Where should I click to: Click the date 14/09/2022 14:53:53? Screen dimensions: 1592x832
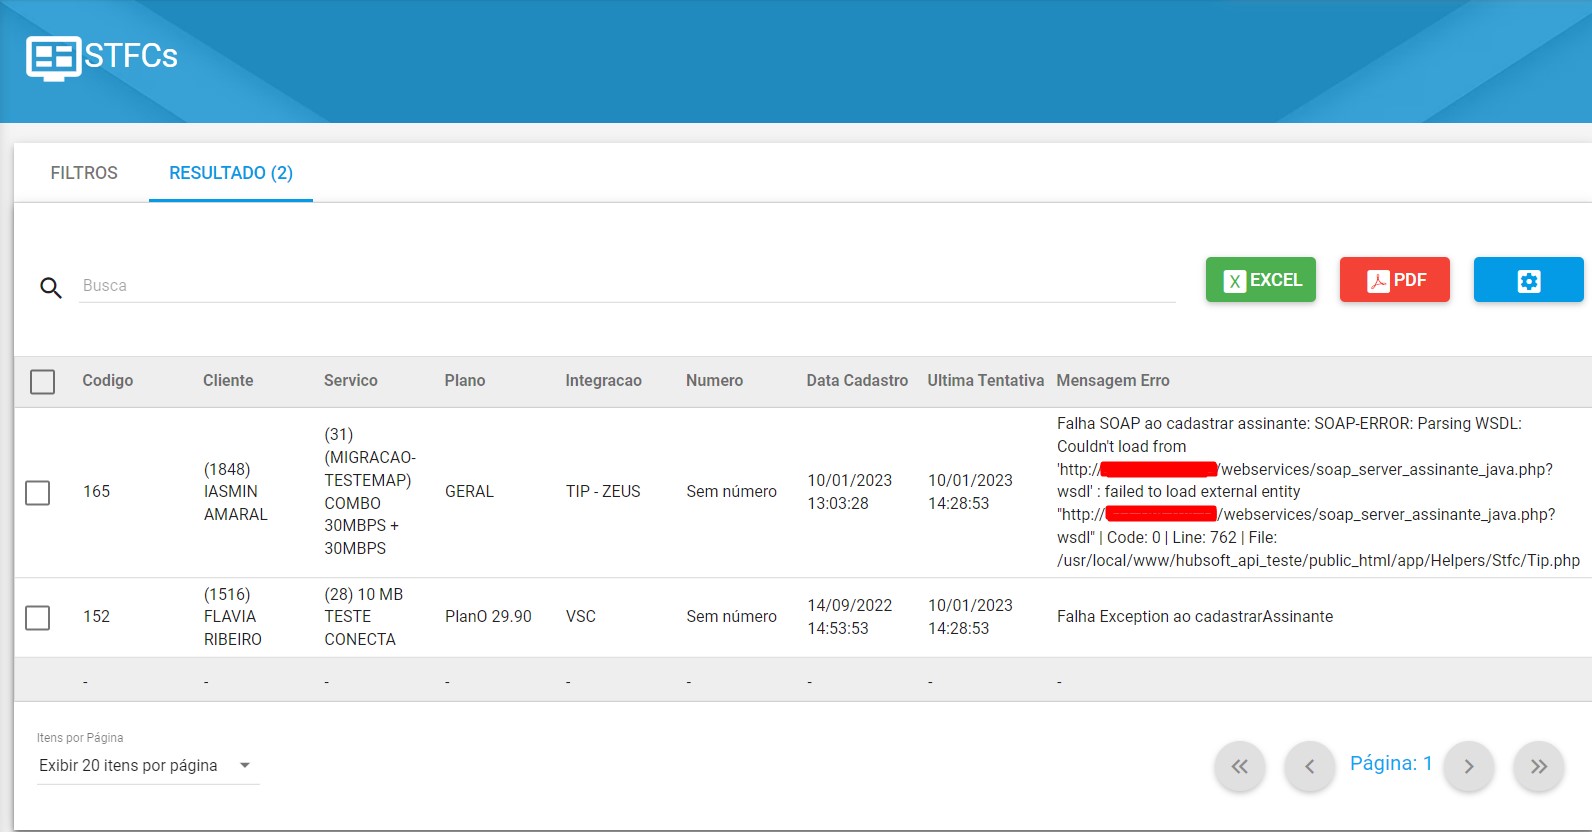pyautogui.click(x=850, y=617)
